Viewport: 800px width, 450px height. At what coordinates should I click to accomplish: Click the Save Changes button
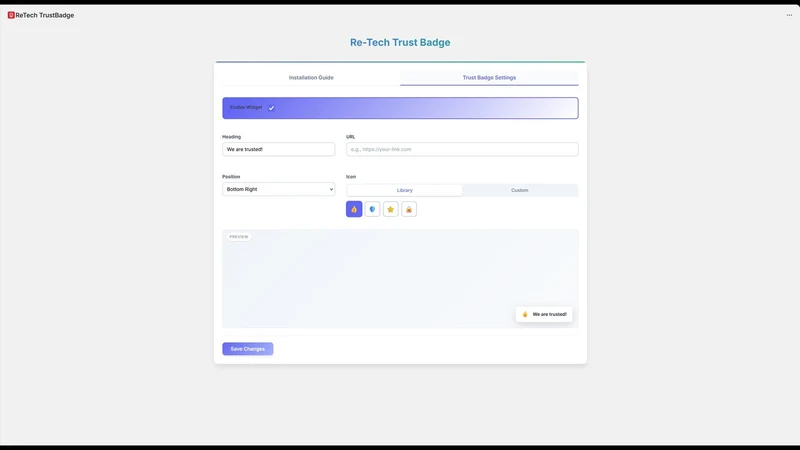coord(247,349)
